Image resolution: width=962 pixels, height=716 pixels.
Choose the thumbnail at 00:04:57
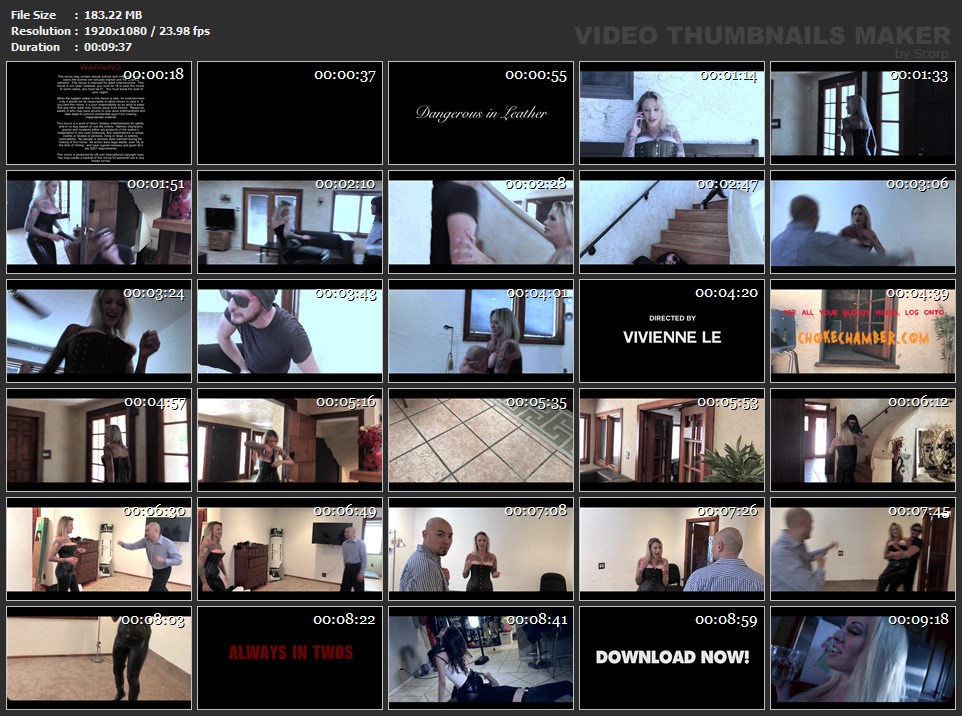pyautogui.click(x=99, y=440)
